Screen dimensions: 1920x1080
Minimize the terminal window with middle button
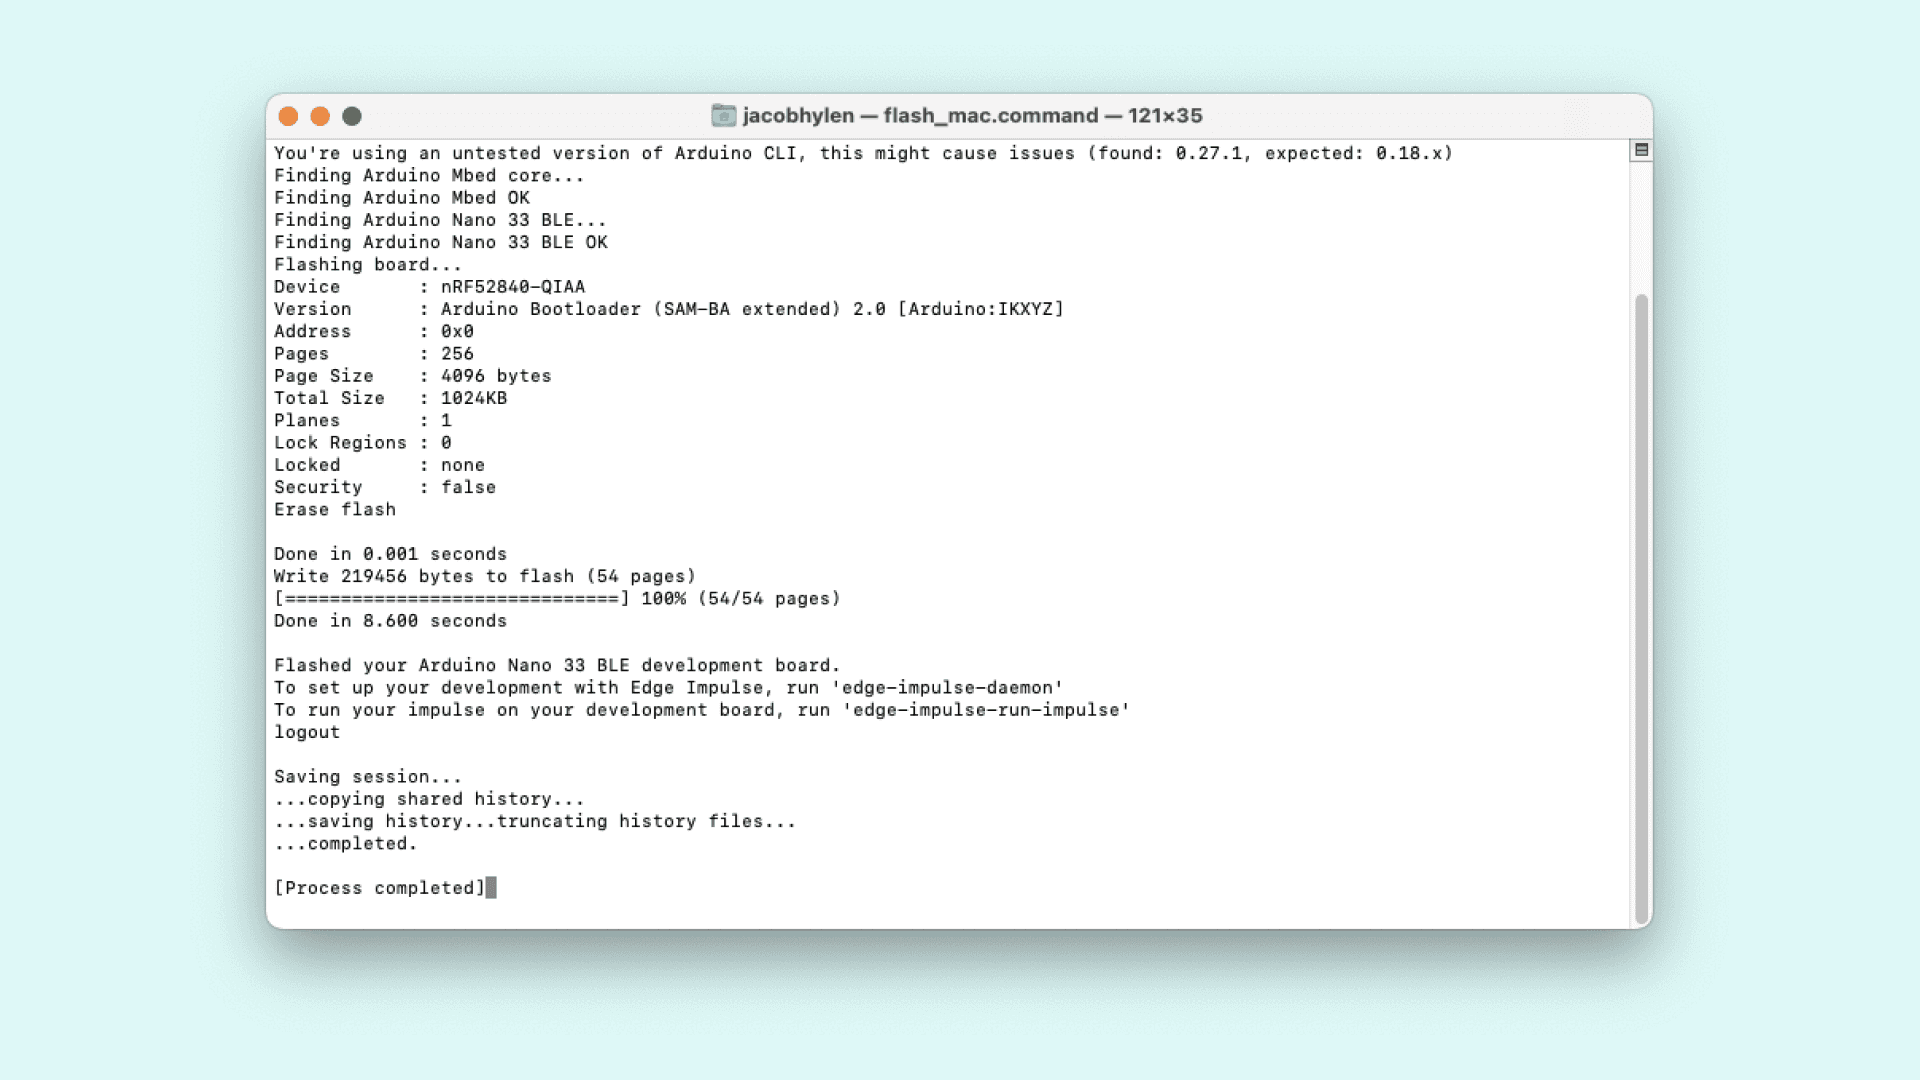[x=320, y=116]
